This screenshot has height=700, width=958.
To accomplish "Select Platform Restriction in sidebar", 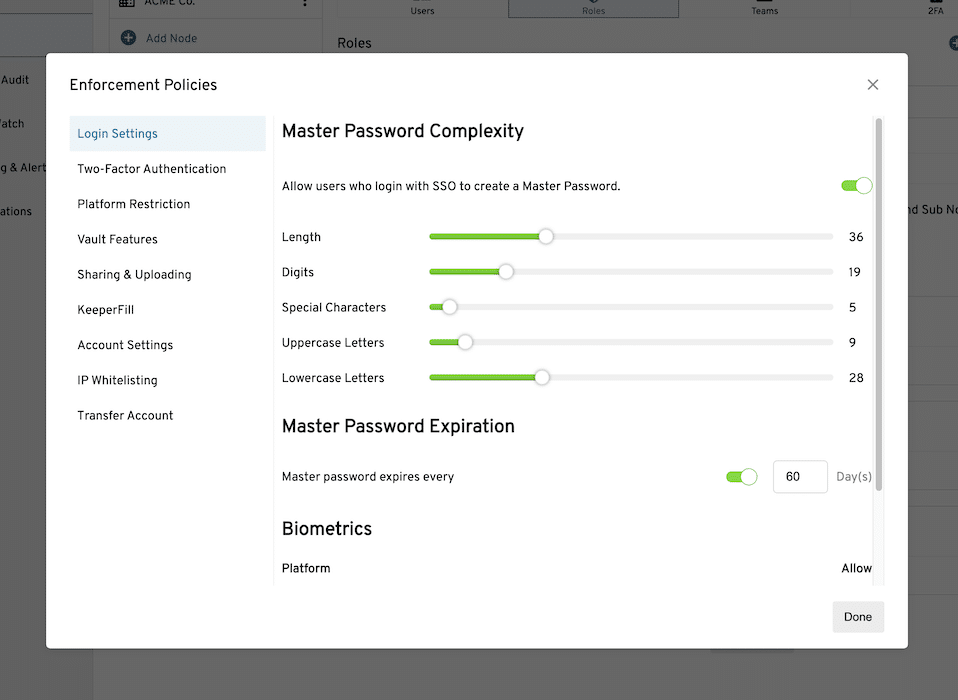I will click(x=134, y=204).
